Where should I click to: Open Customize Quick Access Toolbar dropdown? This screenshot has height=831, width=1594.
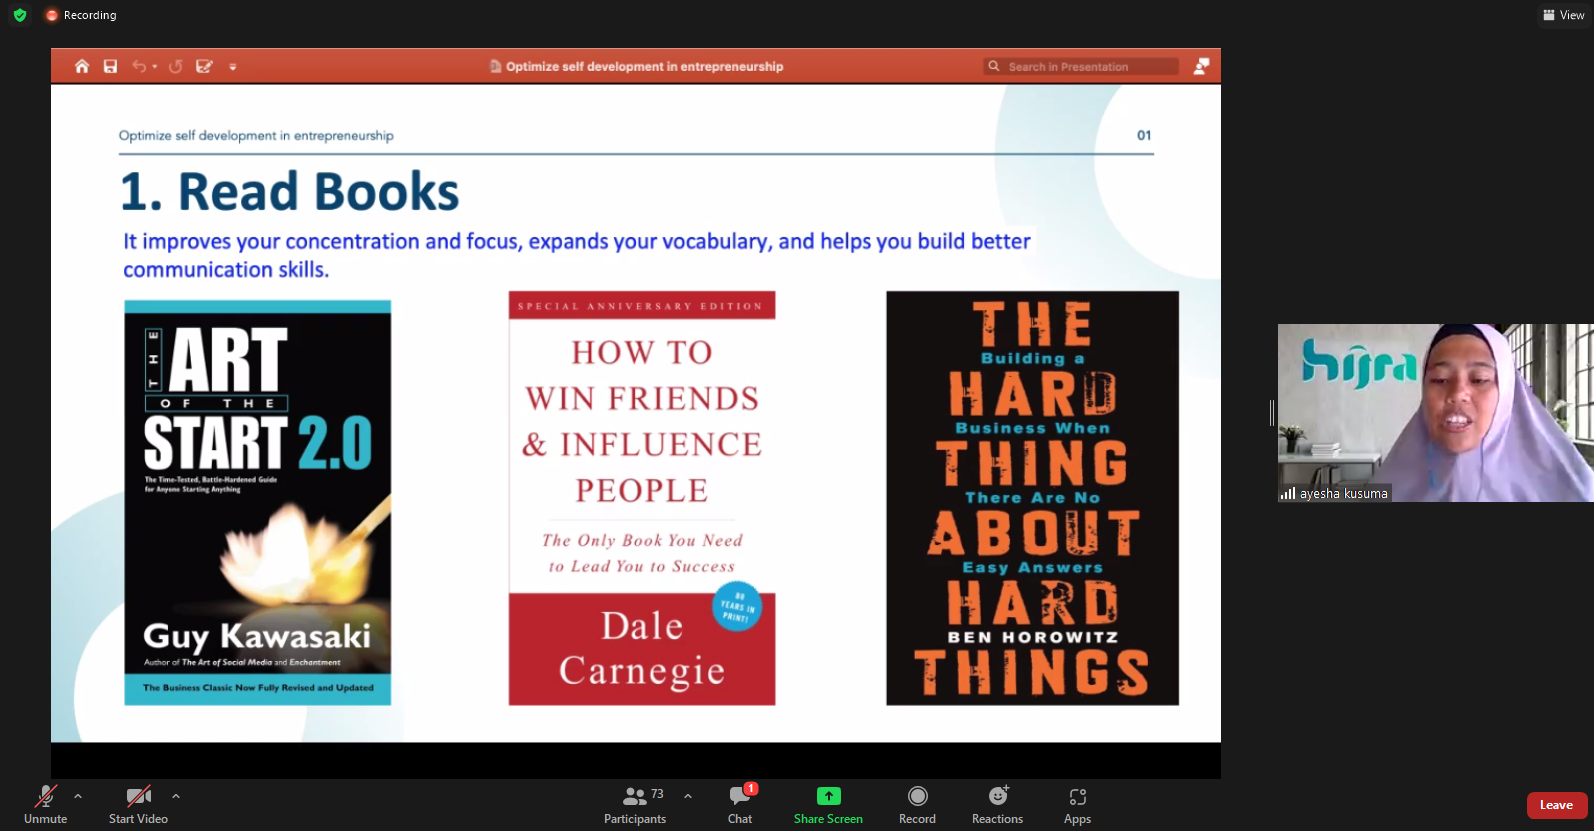pyautogui.click(x=233, y=67)
